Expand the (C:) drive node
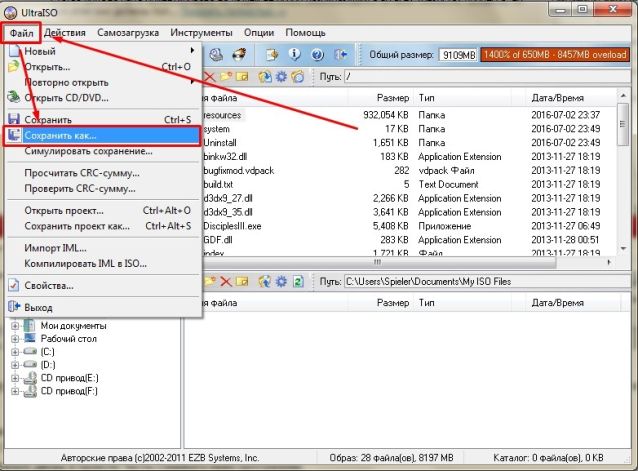The image size is (638, 471). pyautogui.click(x=15, y=352)
